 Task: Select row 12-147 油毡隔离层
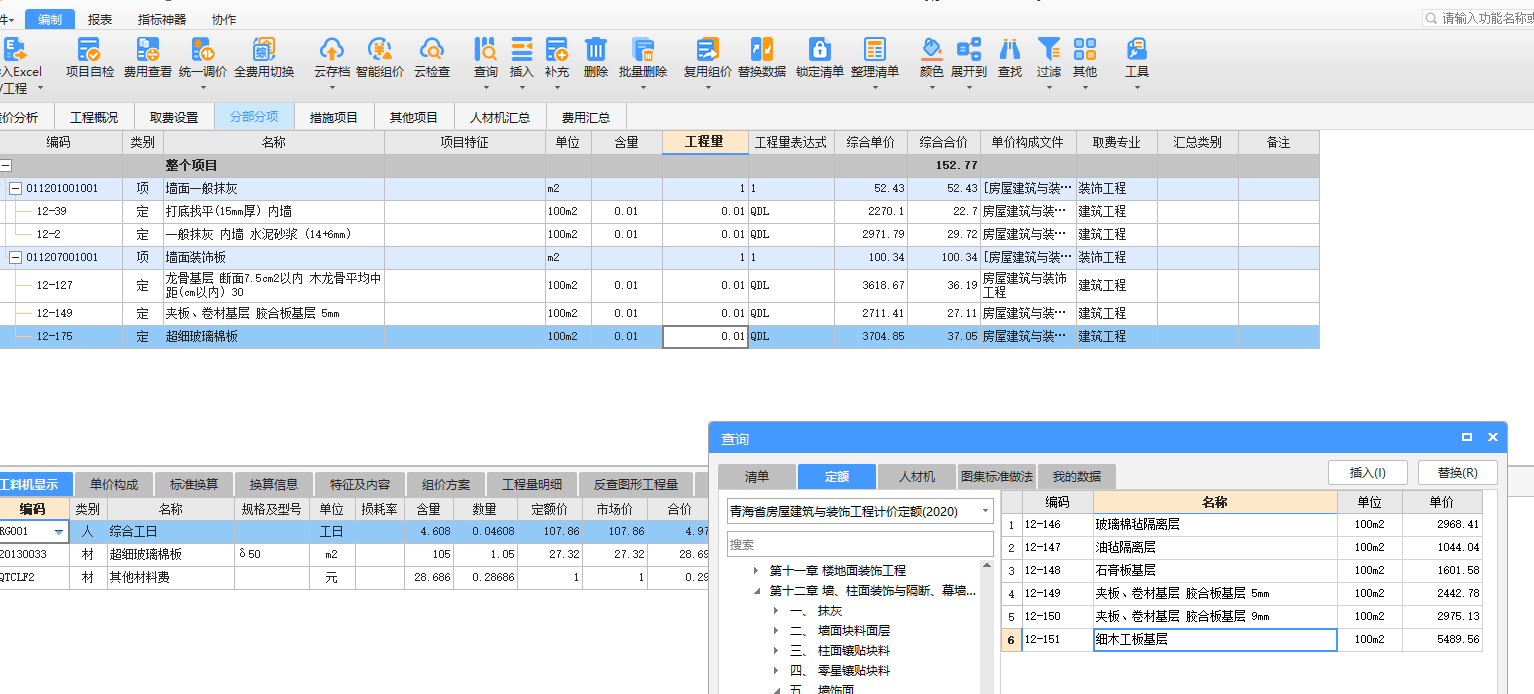(x=1241, y=547)
